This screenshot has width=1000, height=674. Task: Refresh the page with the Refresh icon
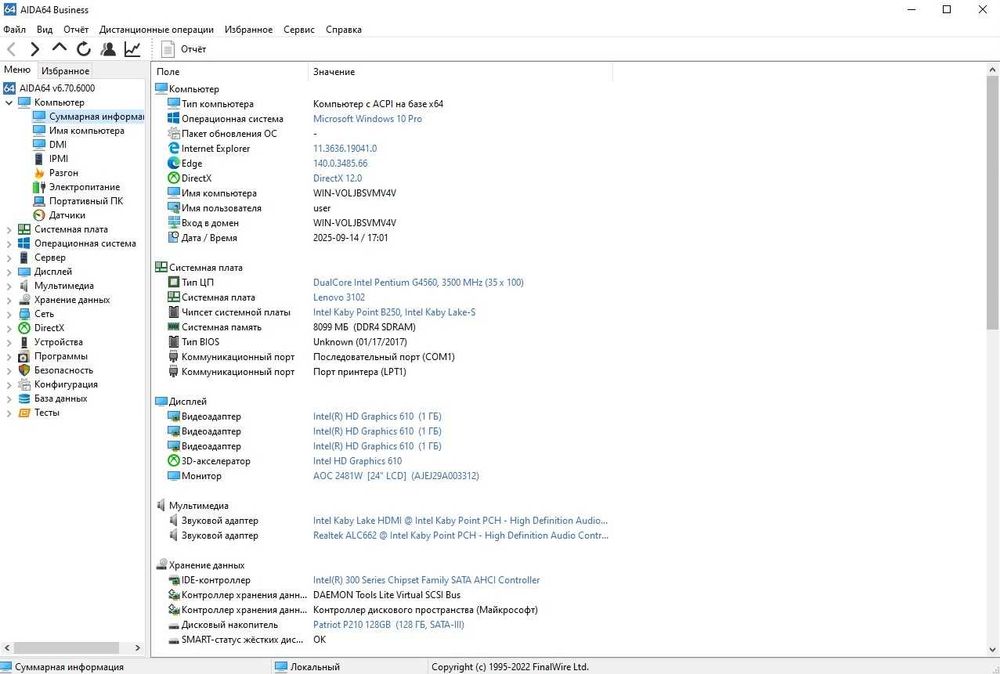click(x=84, y=49)
